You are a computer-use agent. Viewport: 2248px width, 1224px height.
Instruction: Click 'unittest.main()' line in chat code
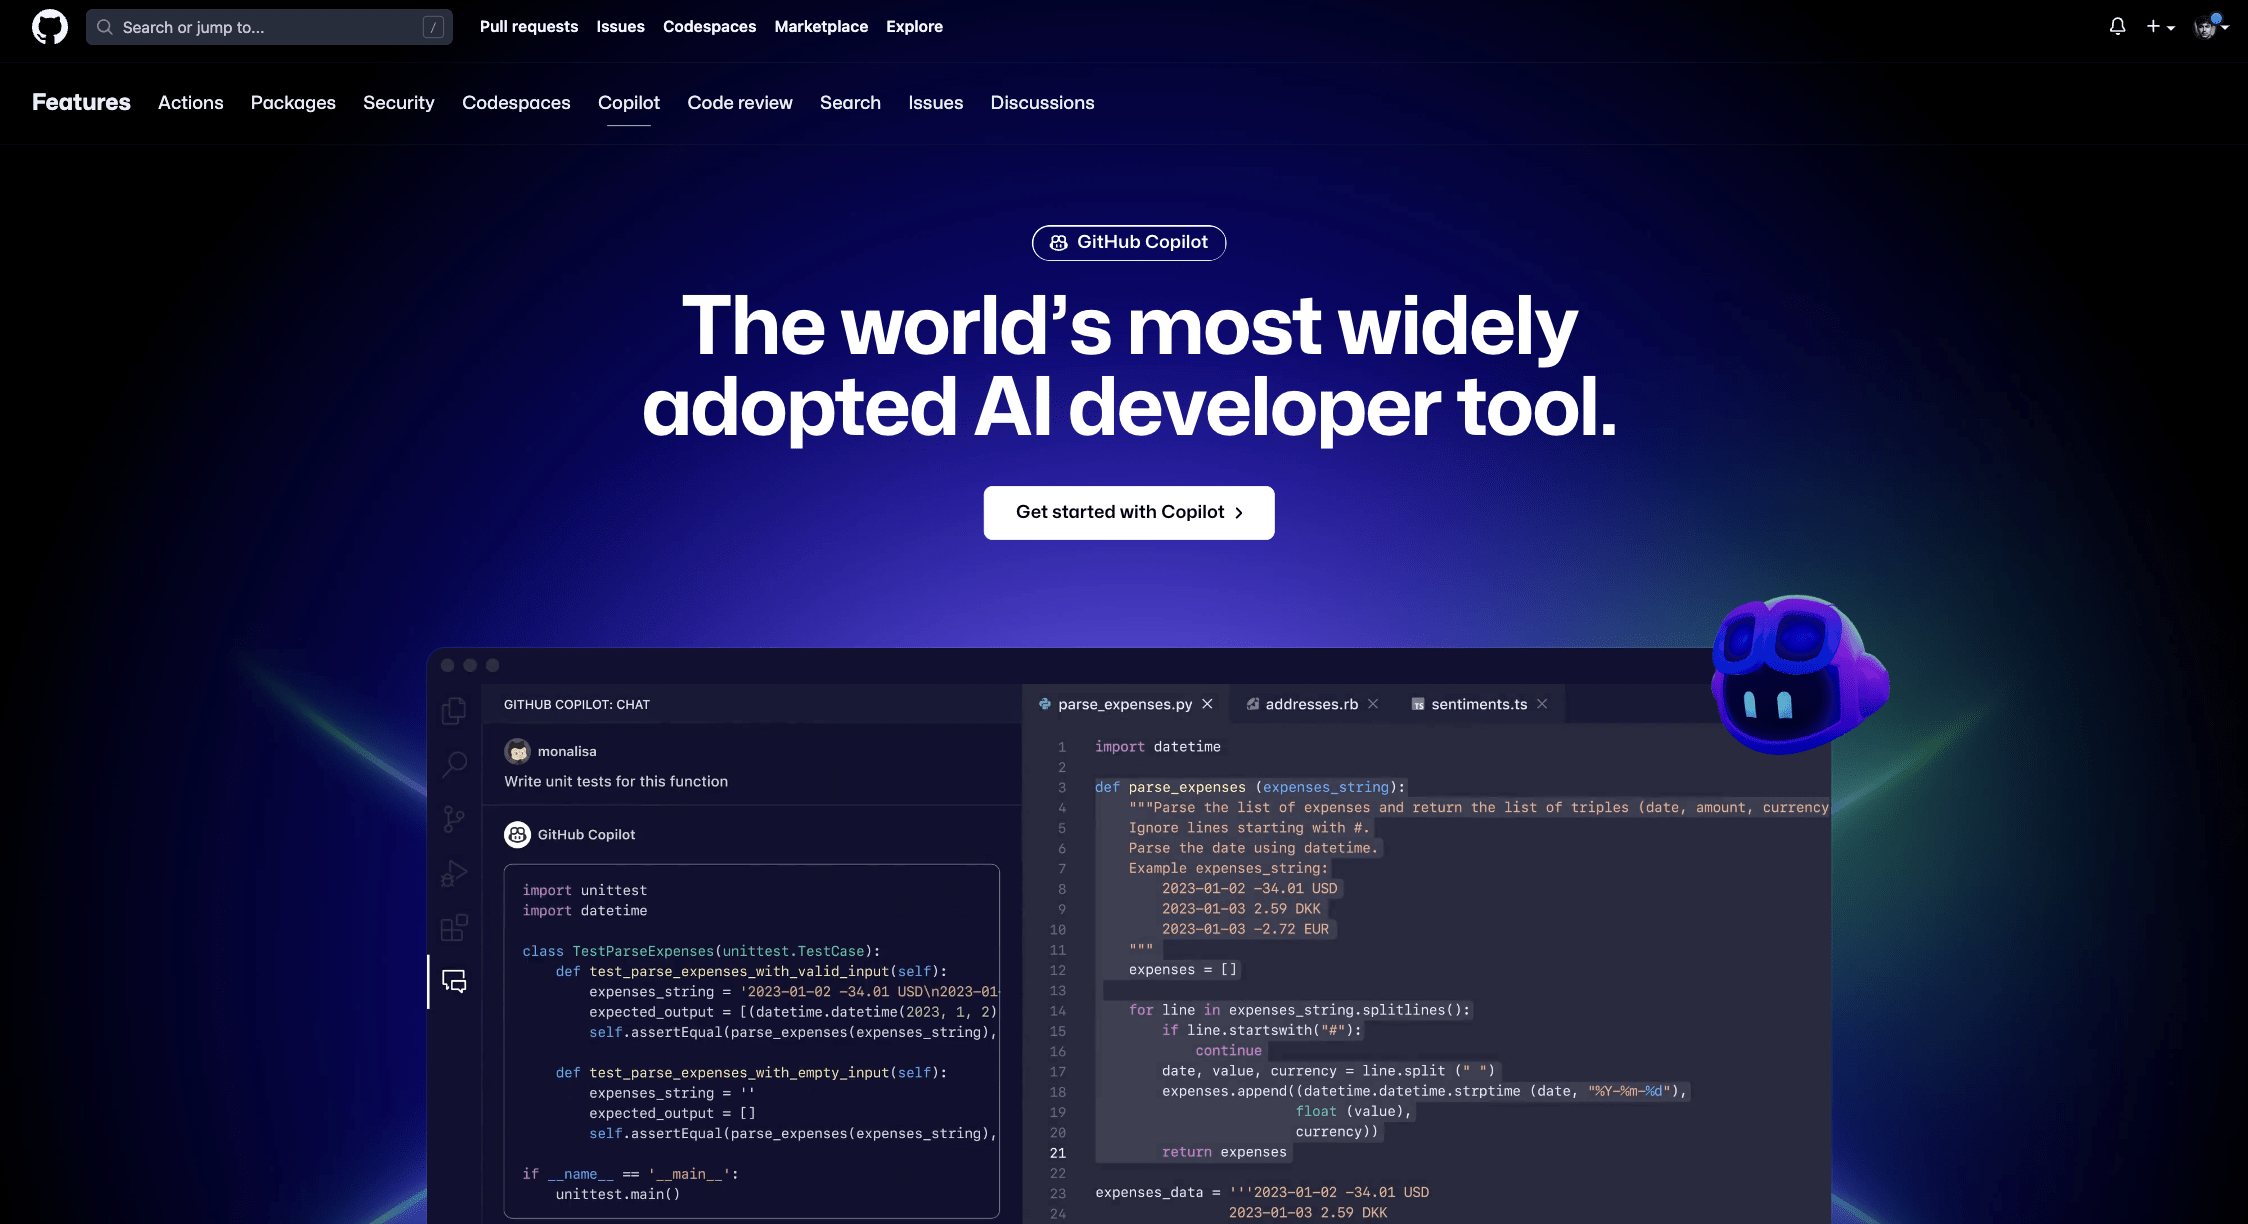618,1194
